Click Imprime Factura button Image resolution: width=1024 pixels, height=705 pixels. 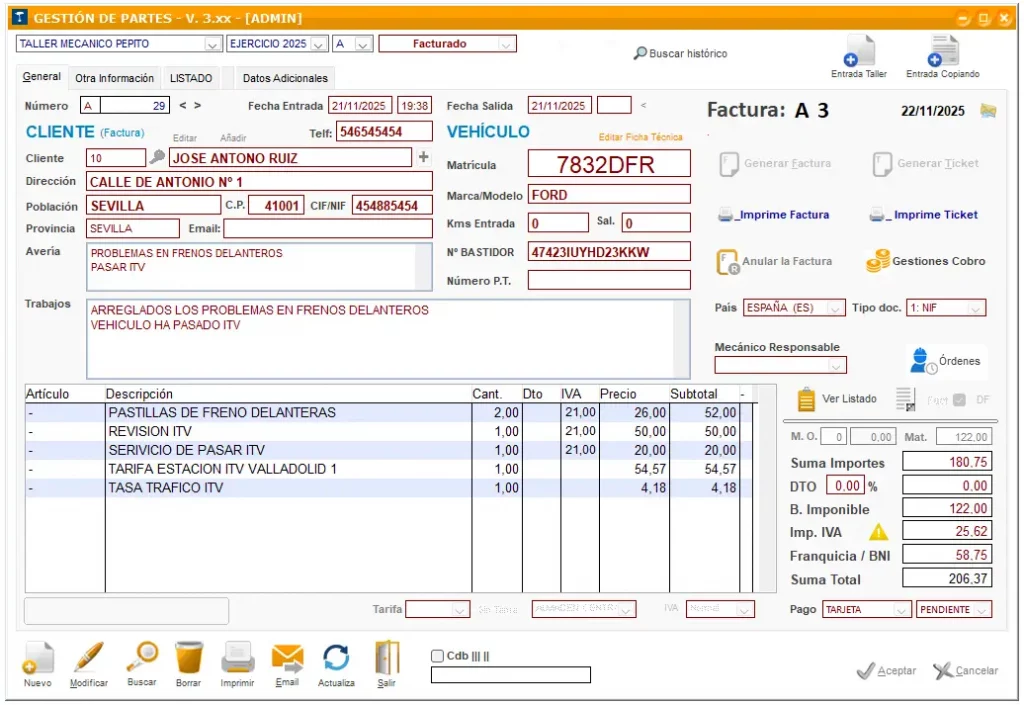point(773,215)
